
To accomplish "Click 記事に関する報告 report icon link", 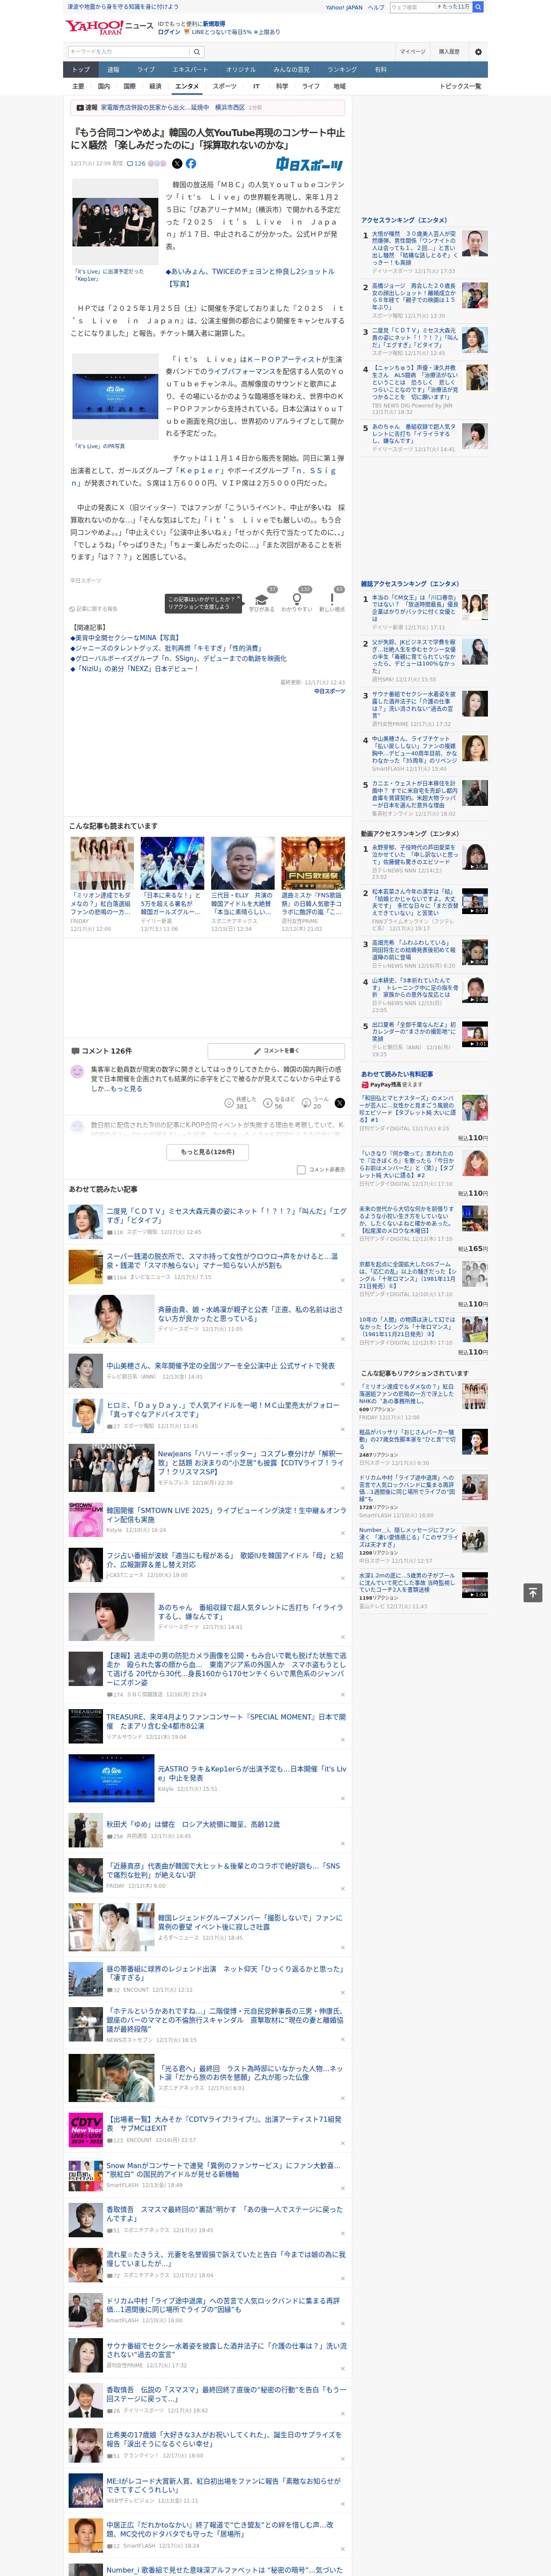I will (94, 608).
